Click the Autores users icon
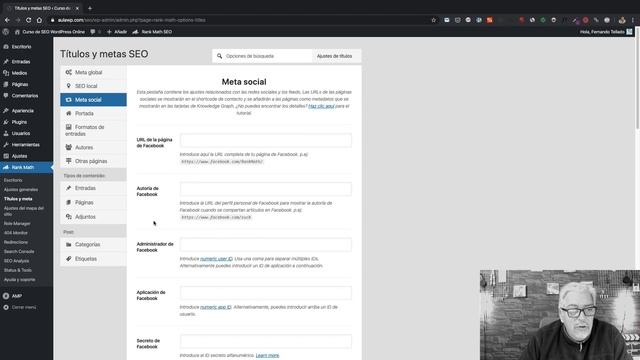Screen dimensions: 640x360 [69, 147]
